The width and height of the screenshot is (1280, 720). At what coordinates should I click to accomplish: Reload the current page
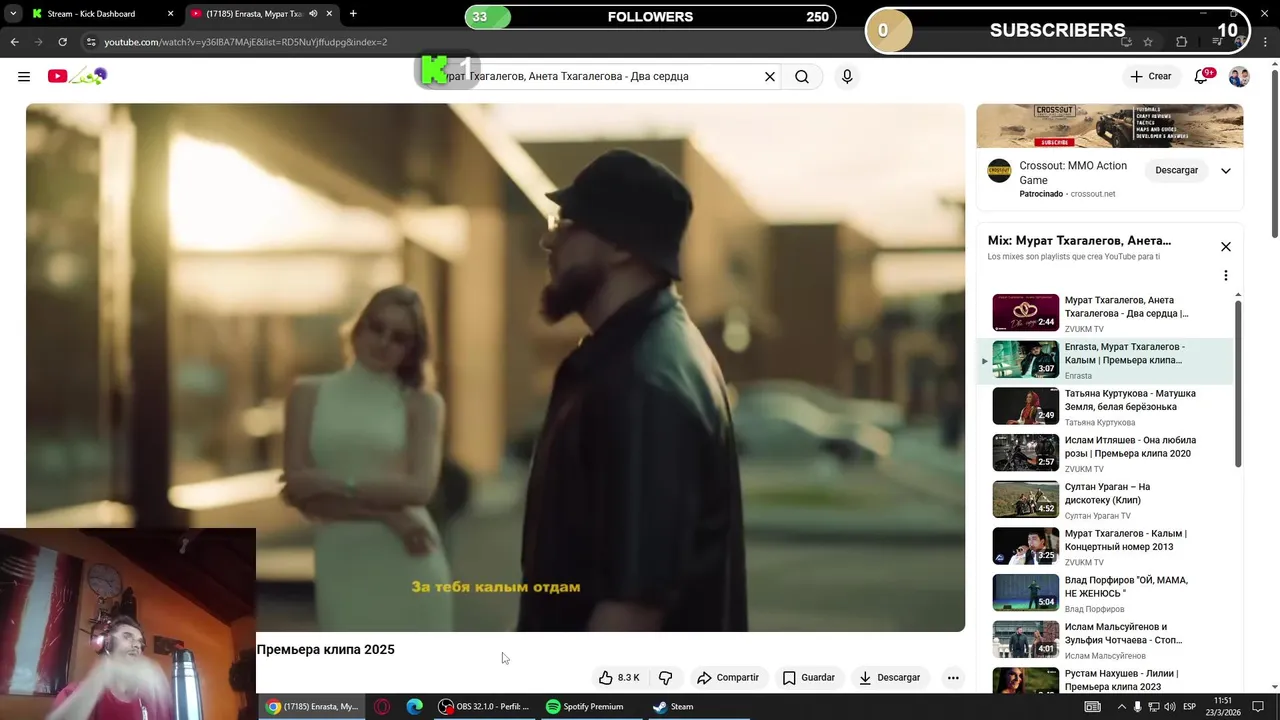click(x=62, y=42)
